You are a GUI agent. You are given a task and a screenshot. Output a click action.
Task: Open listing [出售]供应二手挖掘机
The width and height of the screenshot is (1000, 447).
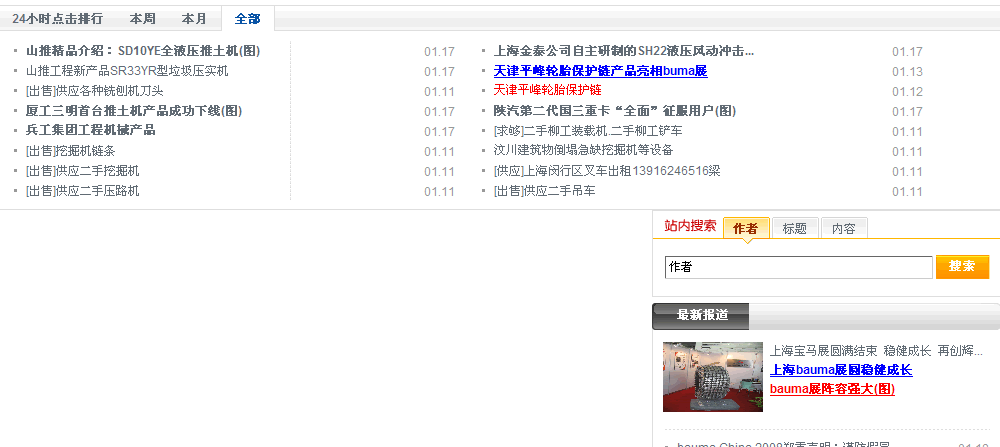pyautogui.click(x=82, y=171)
